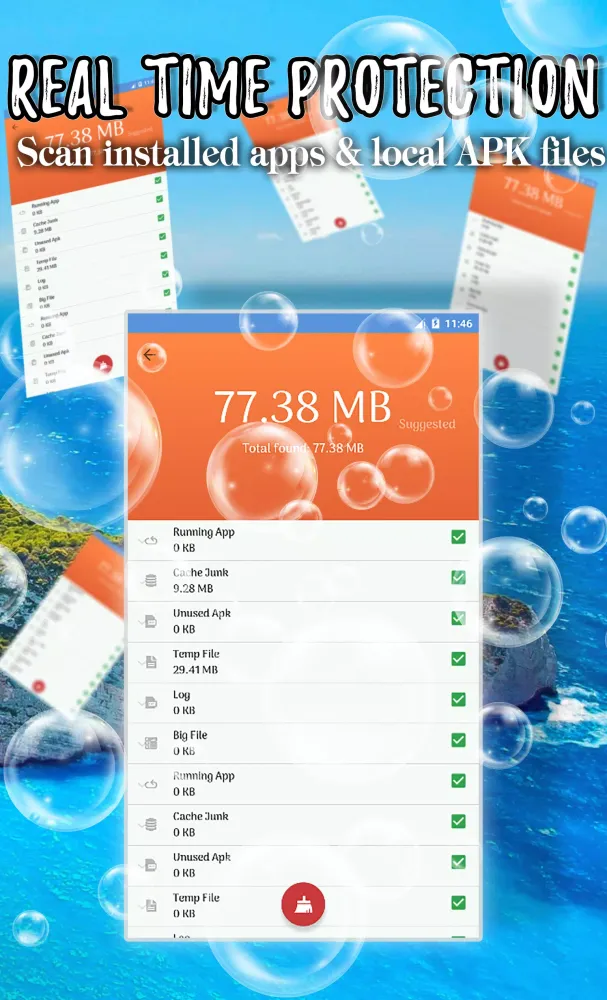Tap the signal strength icon in status bar
The image size is (607, 1000).
420,324
